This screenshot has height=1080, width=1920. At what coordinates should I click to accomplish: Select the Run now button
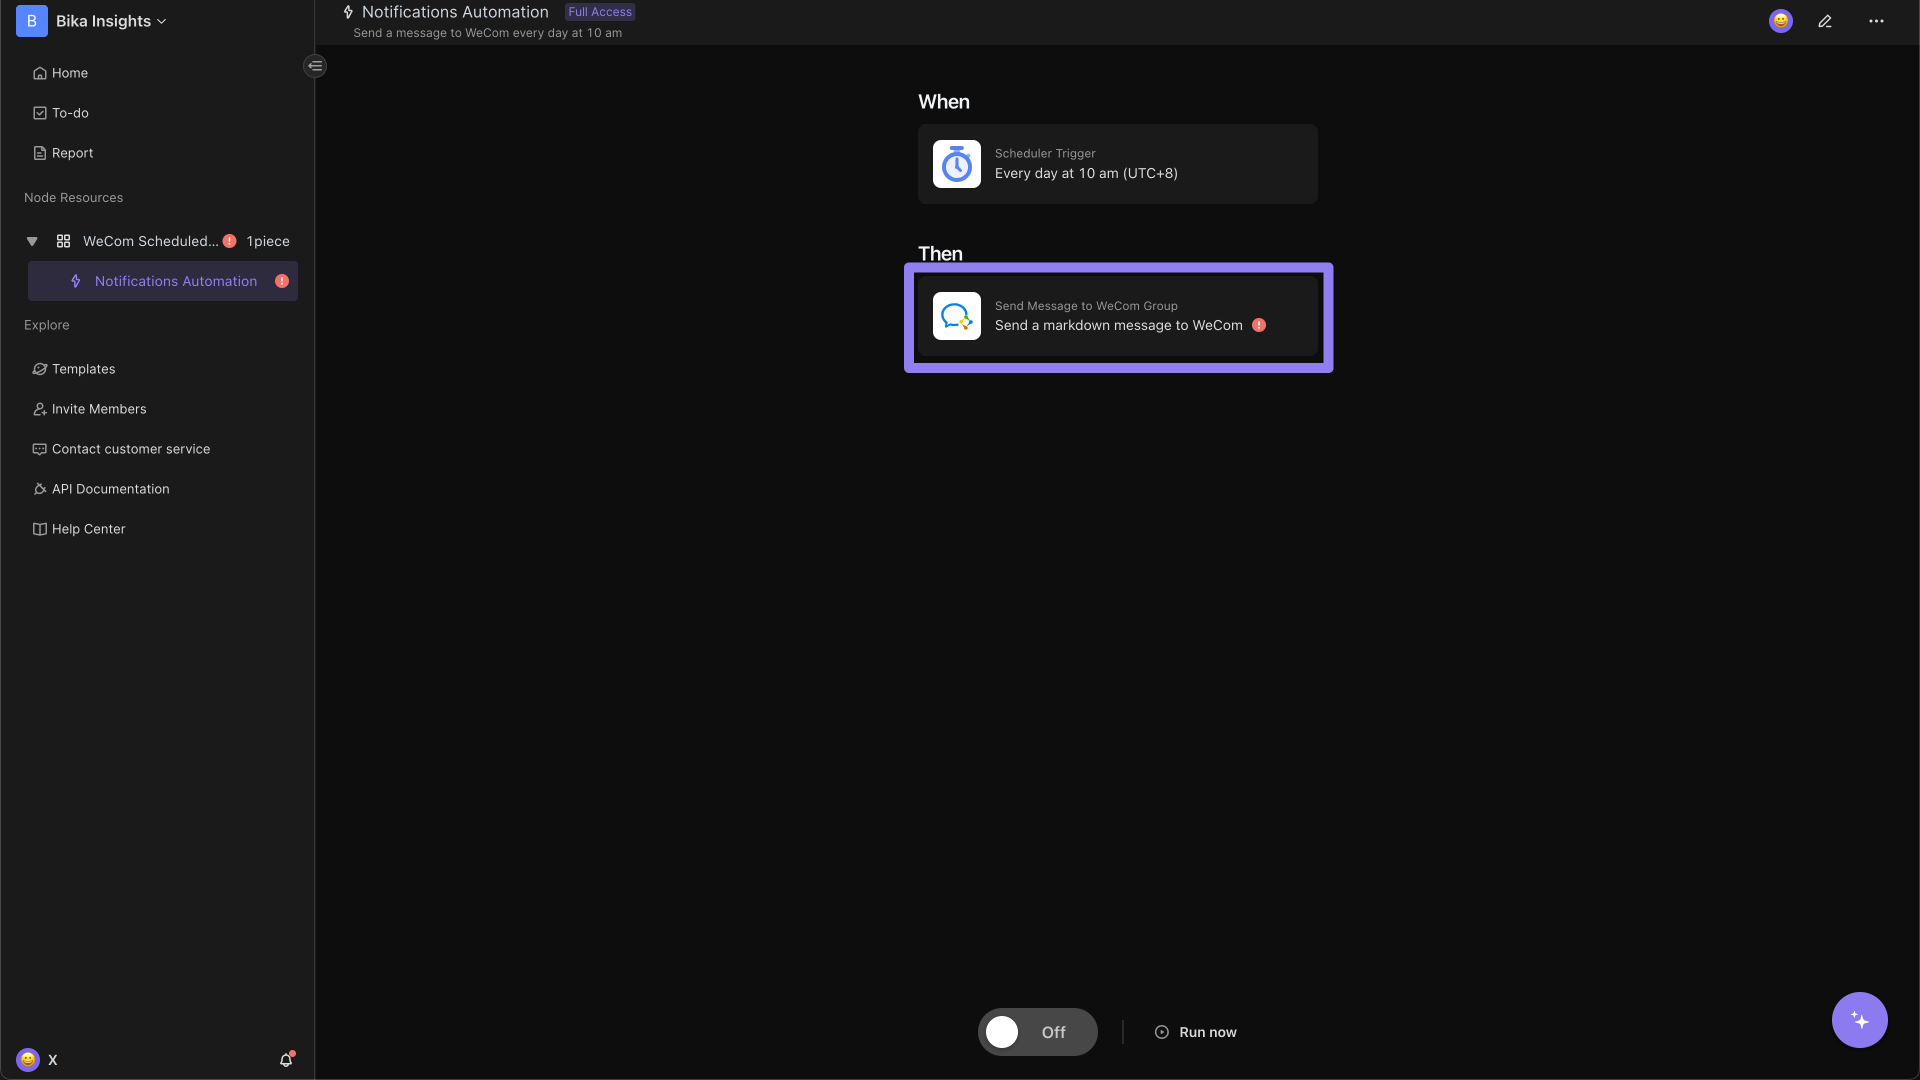coord(1193,1033)
